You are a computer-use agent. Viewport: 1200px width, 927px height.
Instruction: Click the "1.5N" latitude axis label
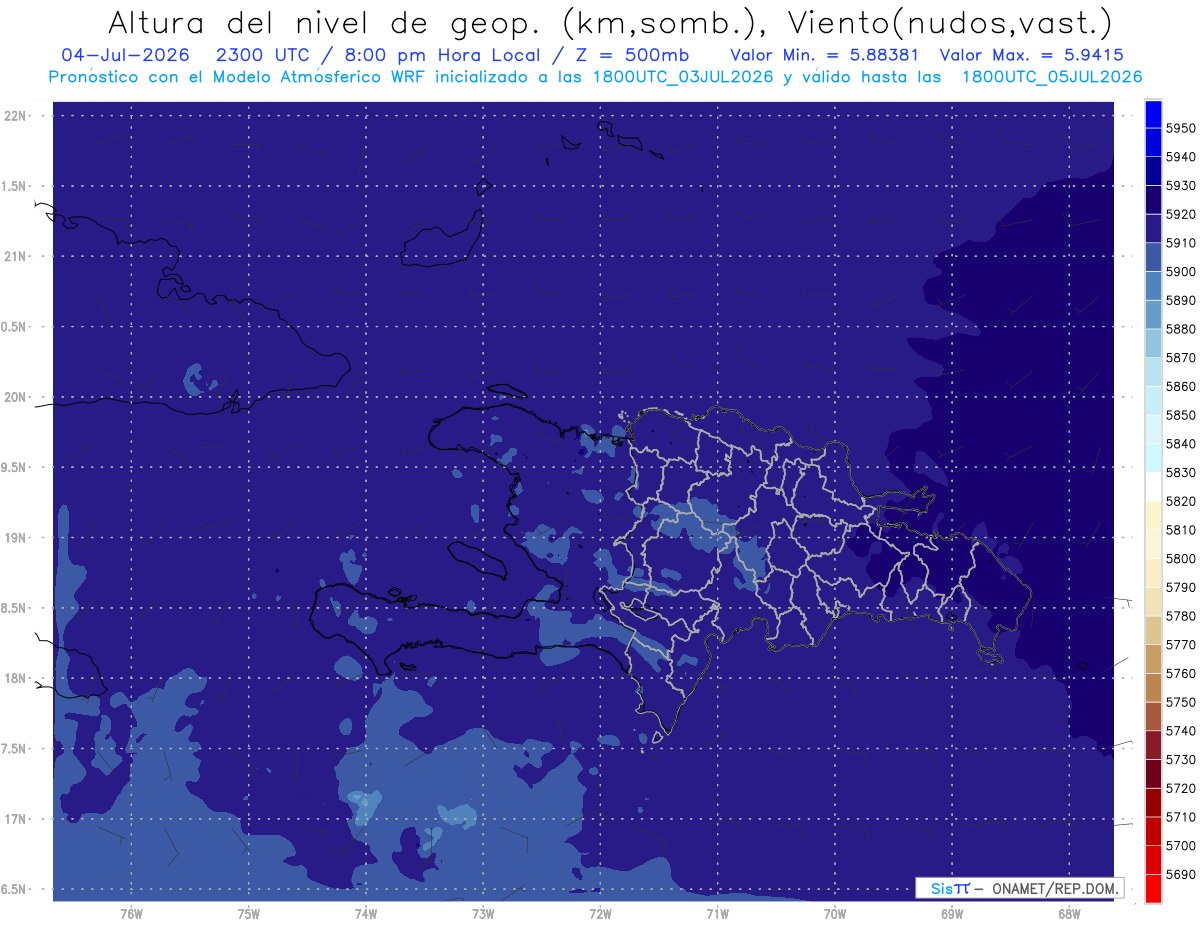(x=15, y=187)
